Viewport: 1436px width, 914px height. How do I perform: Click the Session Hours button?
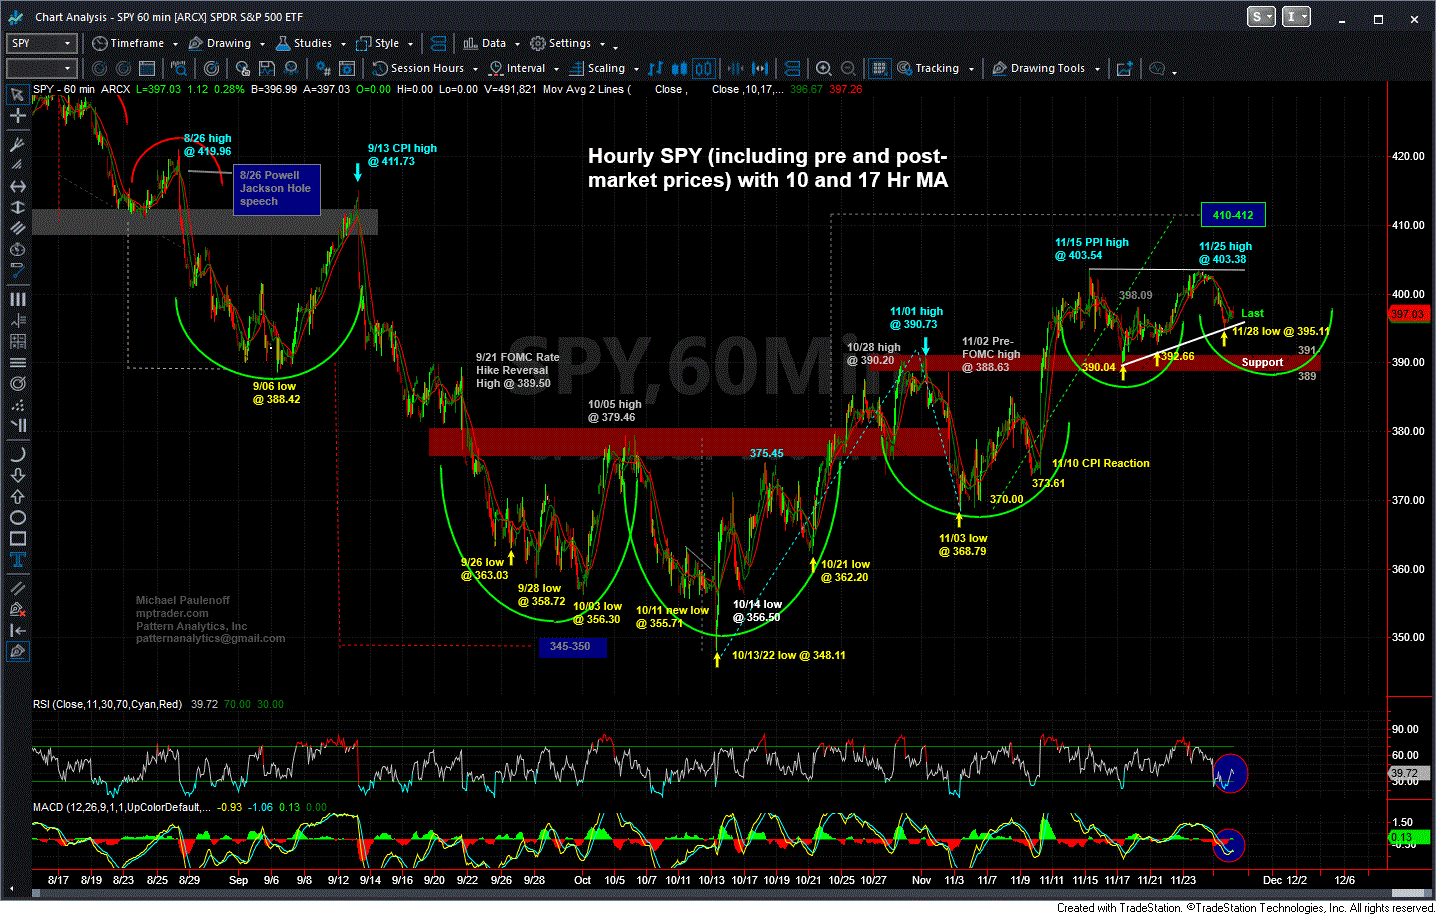pos(419,68)
